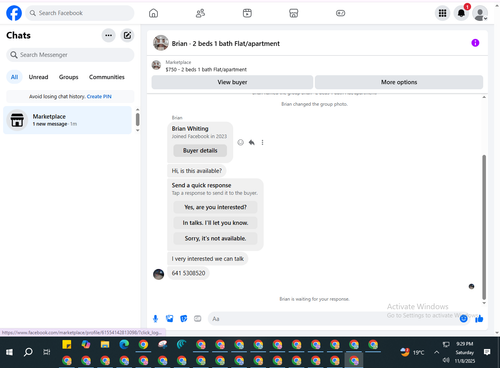Open Chats options three-dot menu
This screenshot has width=500, height=368.
point(108,35)
